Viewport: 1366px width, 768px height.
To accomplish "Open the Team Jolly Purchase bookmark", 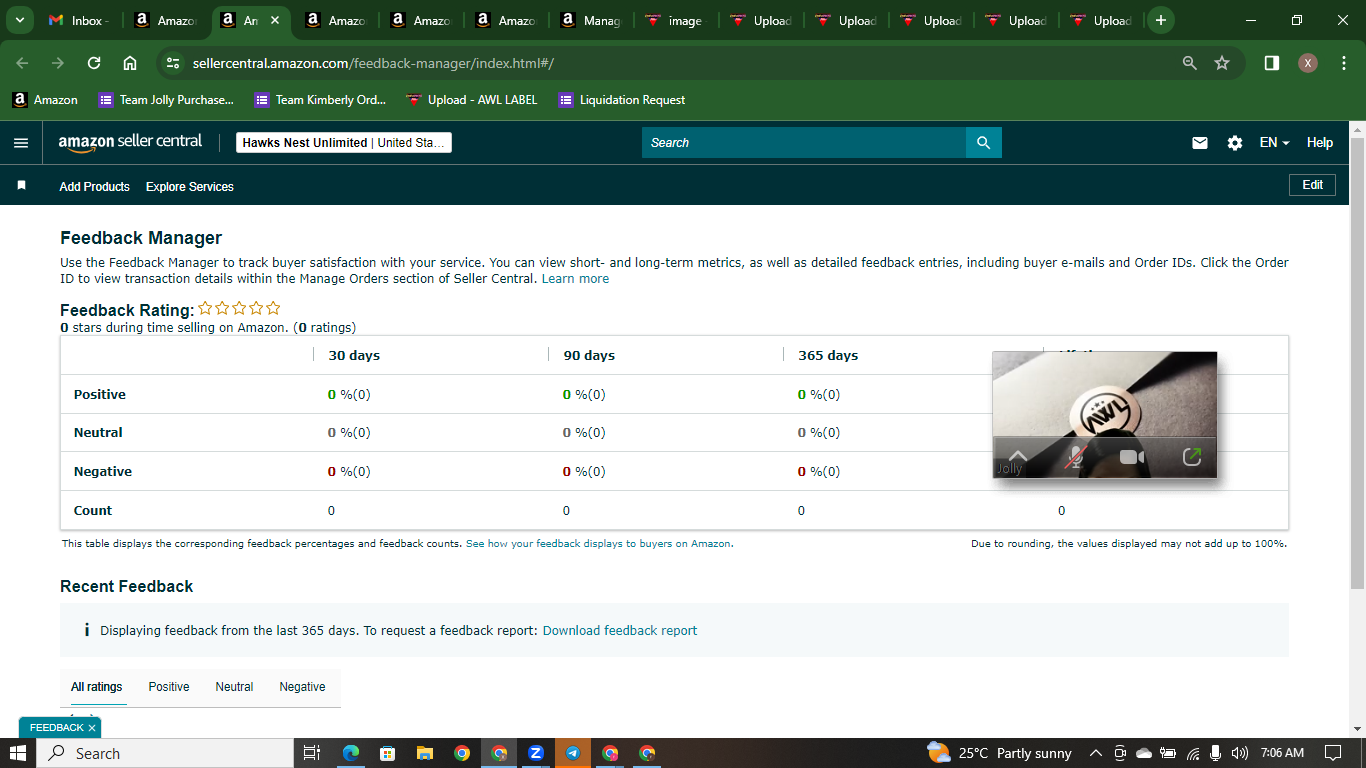I will [x=166, y=100].
